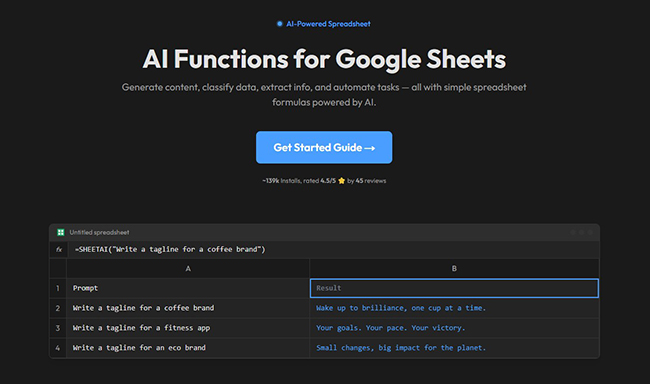Click the SHEETAI formula in the formula bar

170,249
